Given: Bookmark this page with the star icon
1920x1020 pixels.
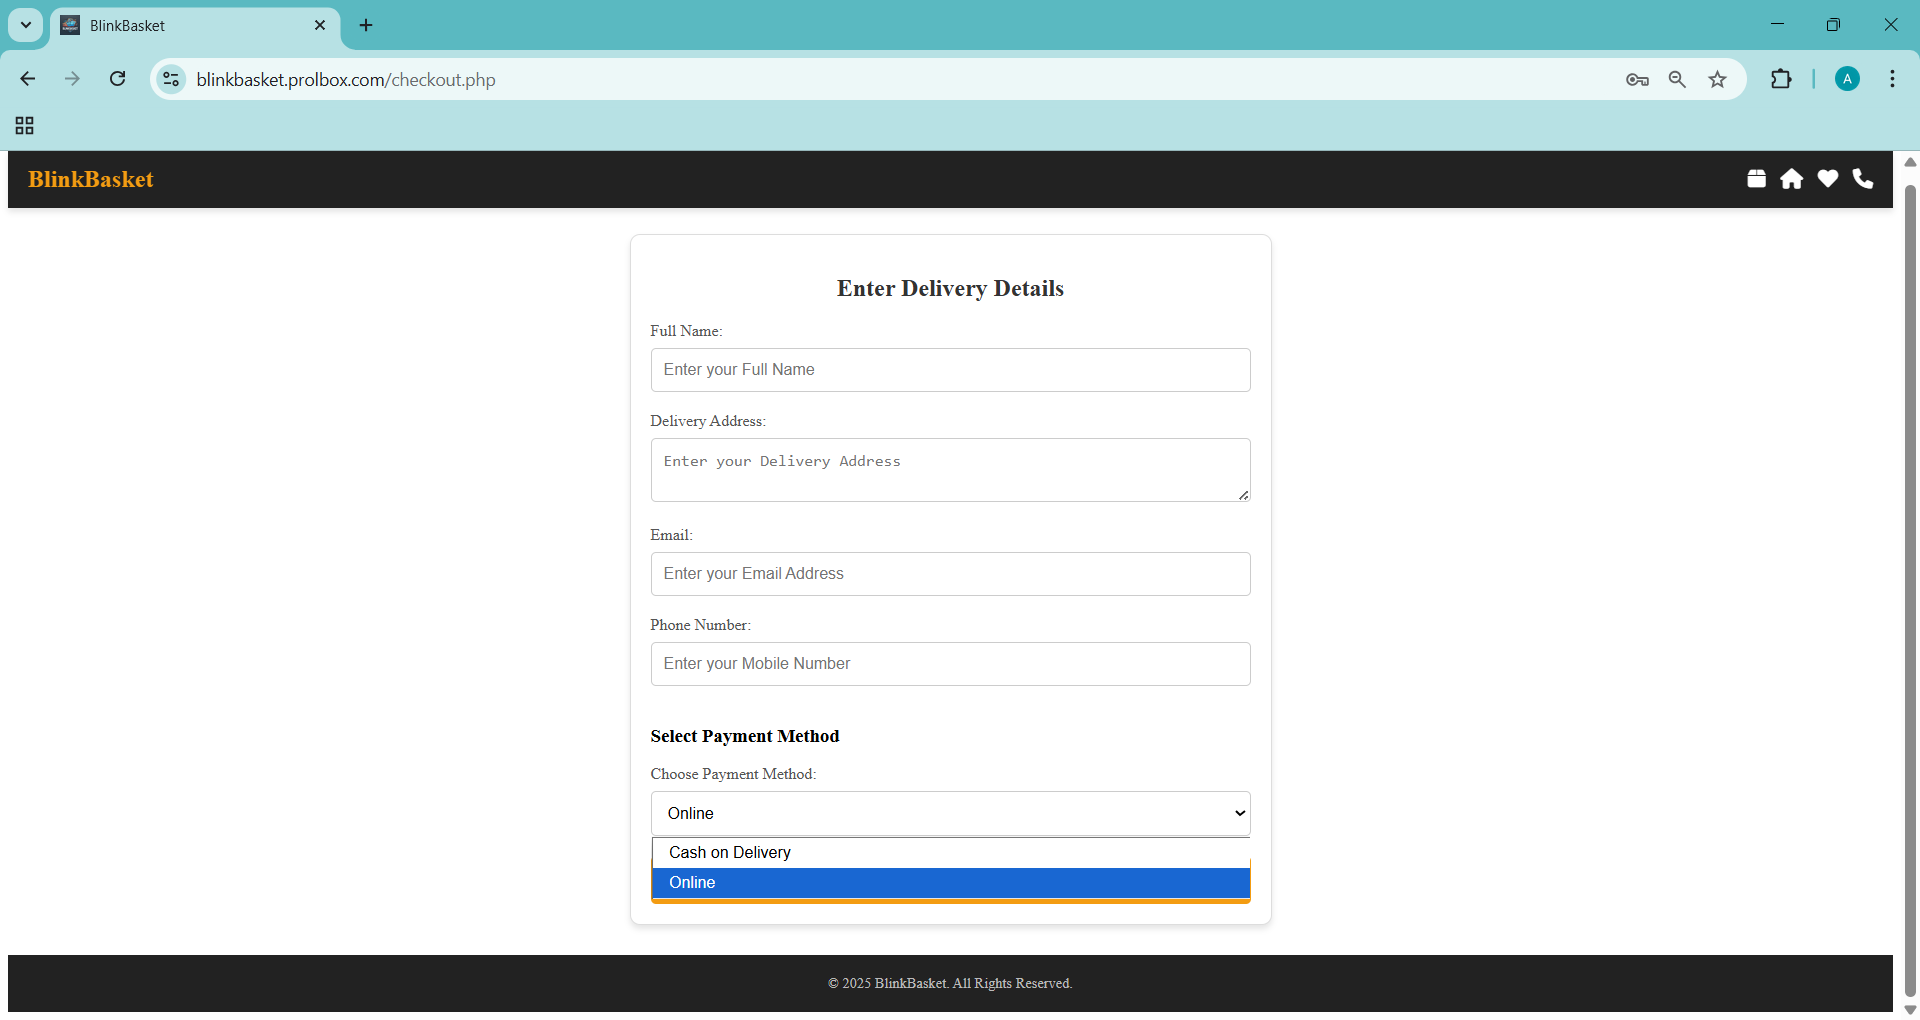Looking at the screenshot, I should point(1717,80).
